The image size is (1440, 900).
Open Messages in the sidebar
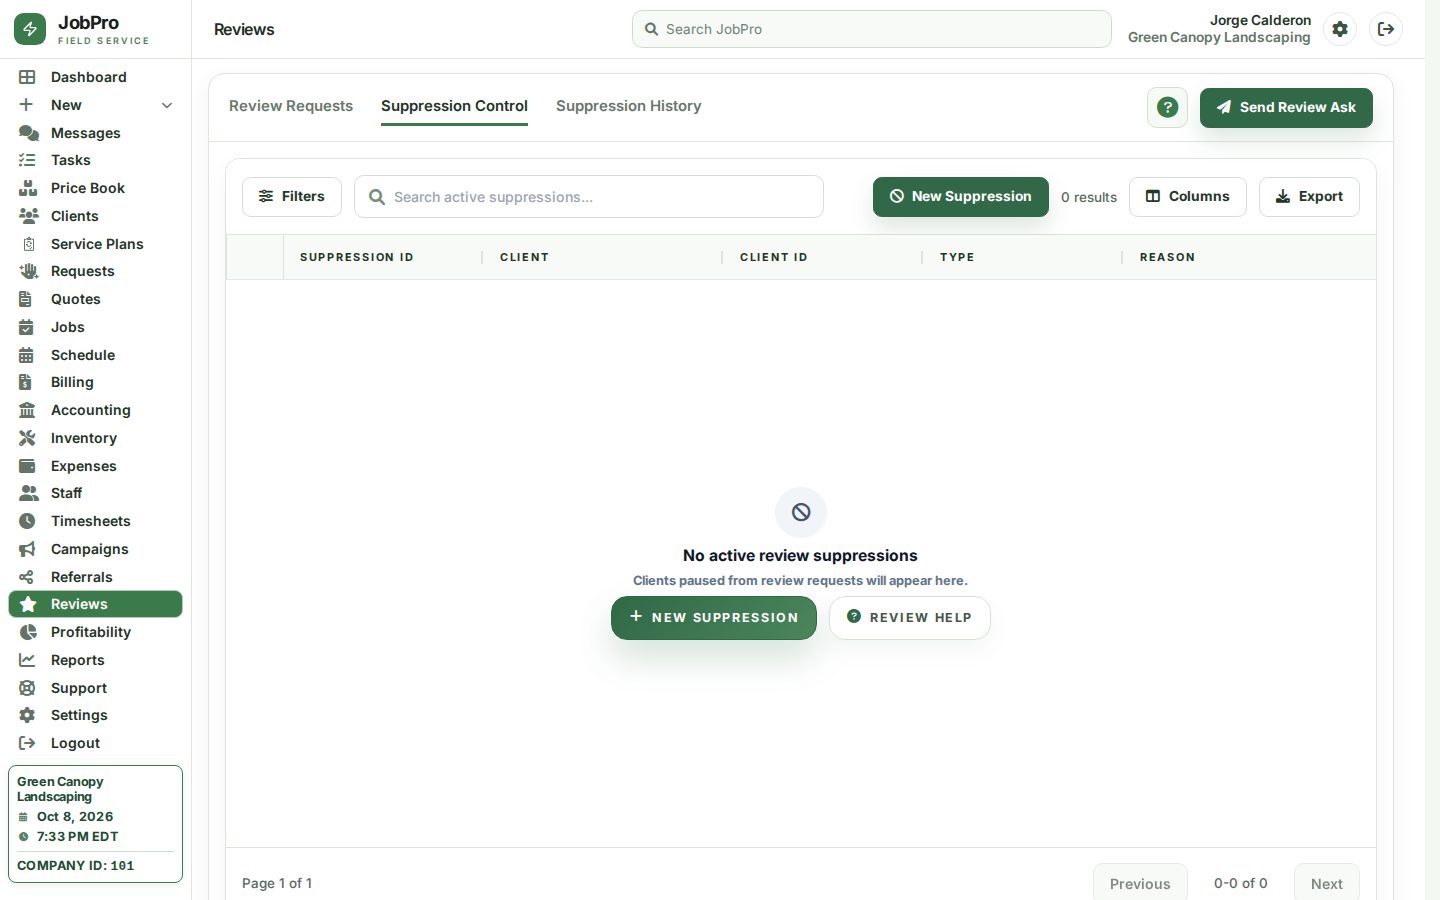coord(95,133)
